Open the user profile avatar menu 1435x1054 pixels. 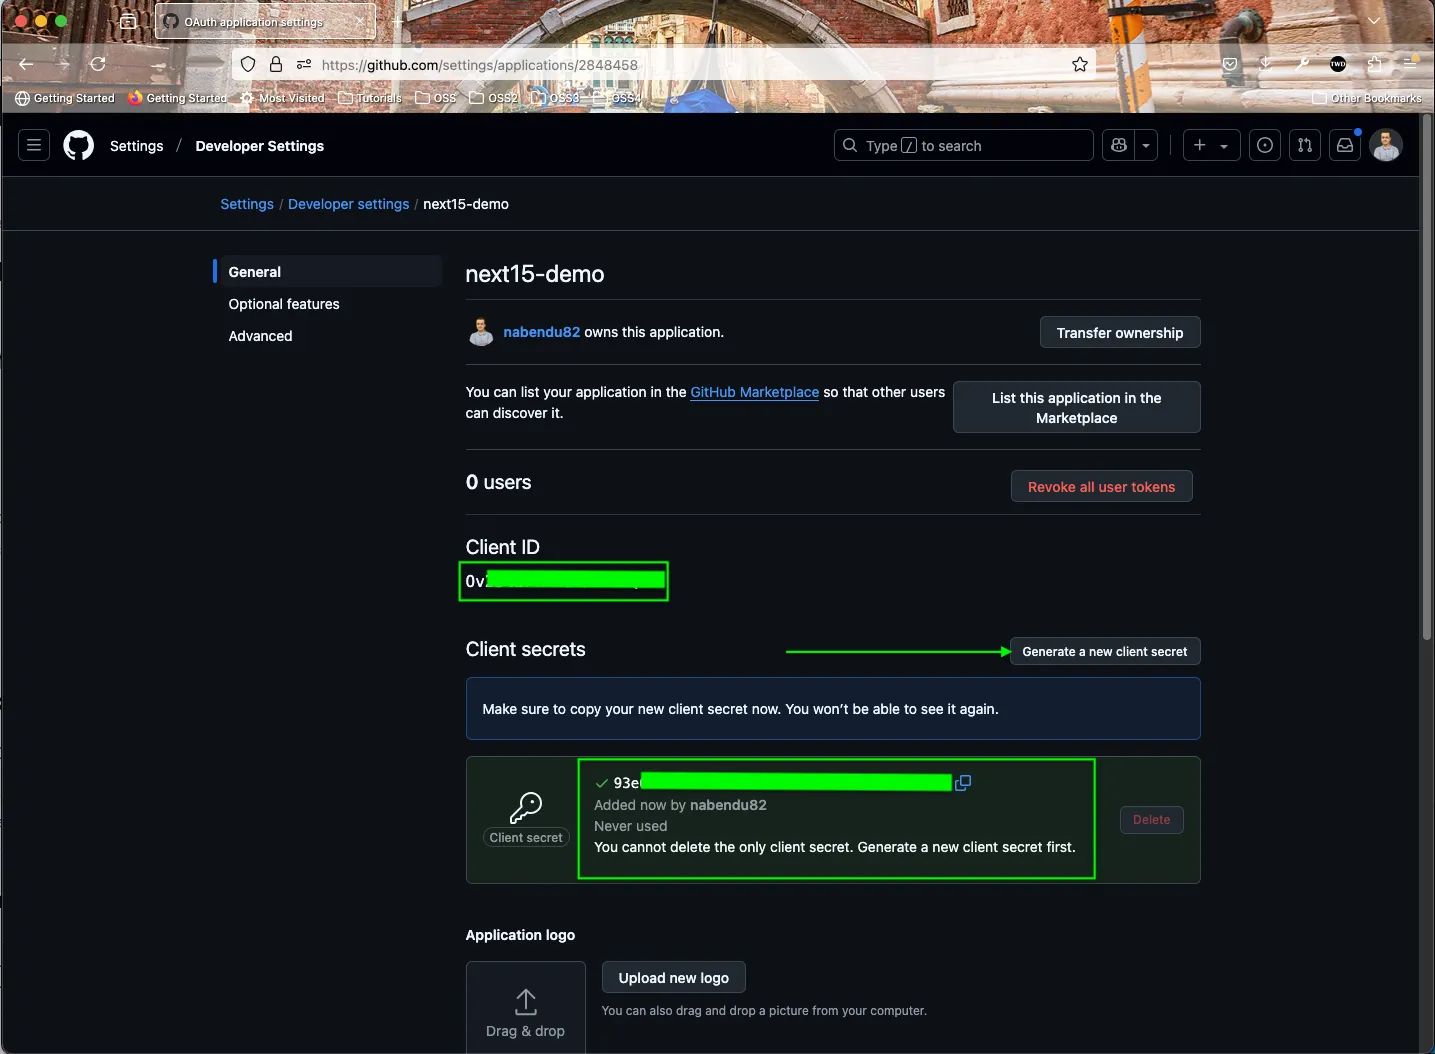tap(1386, 145)
